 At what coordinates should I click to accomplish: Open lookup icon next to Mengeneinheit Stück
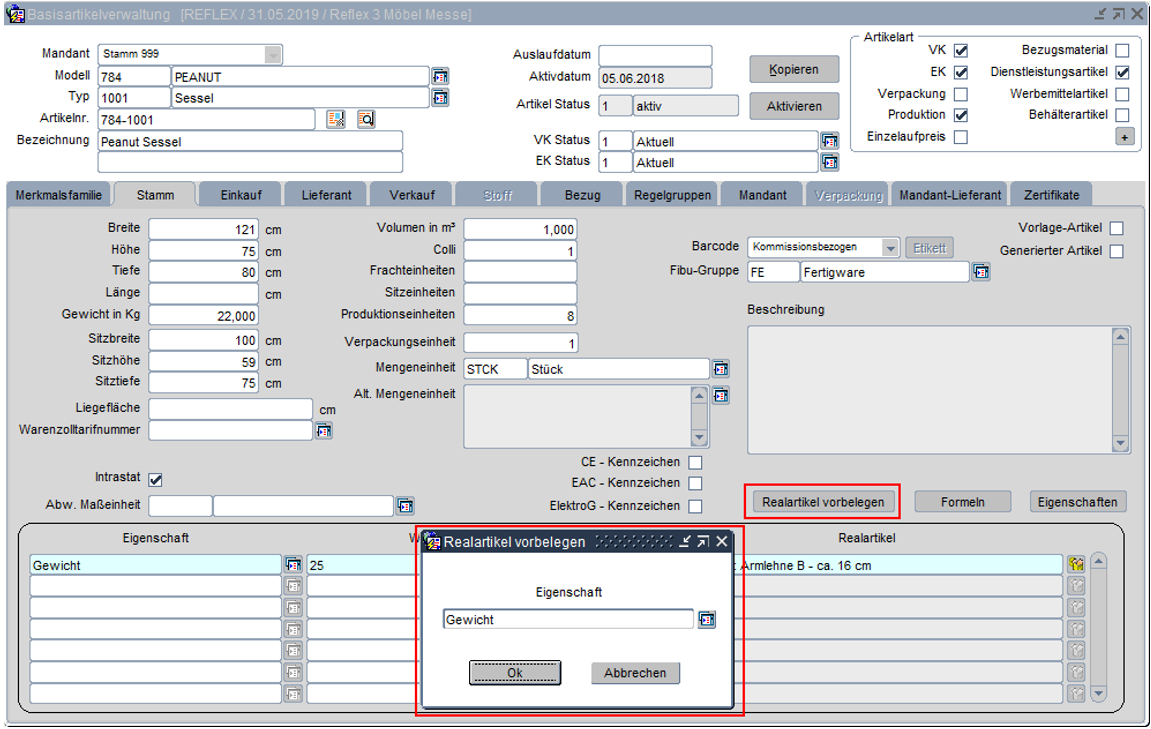[x=720, y=369]
